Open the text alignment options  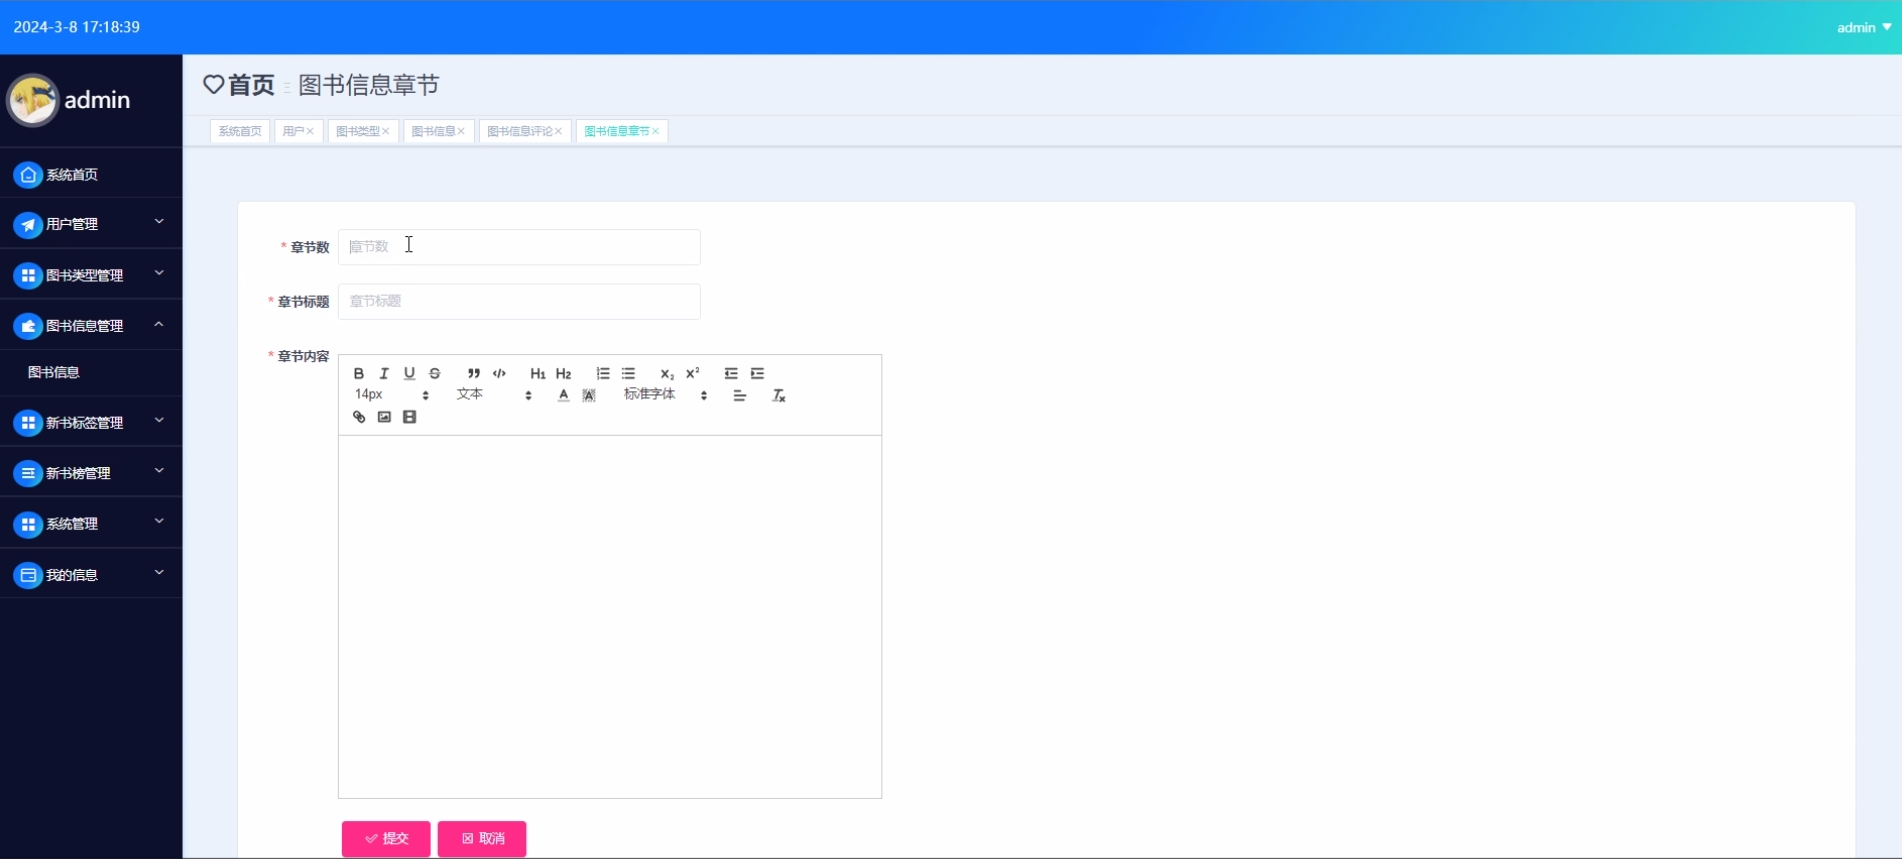[740, 395]
